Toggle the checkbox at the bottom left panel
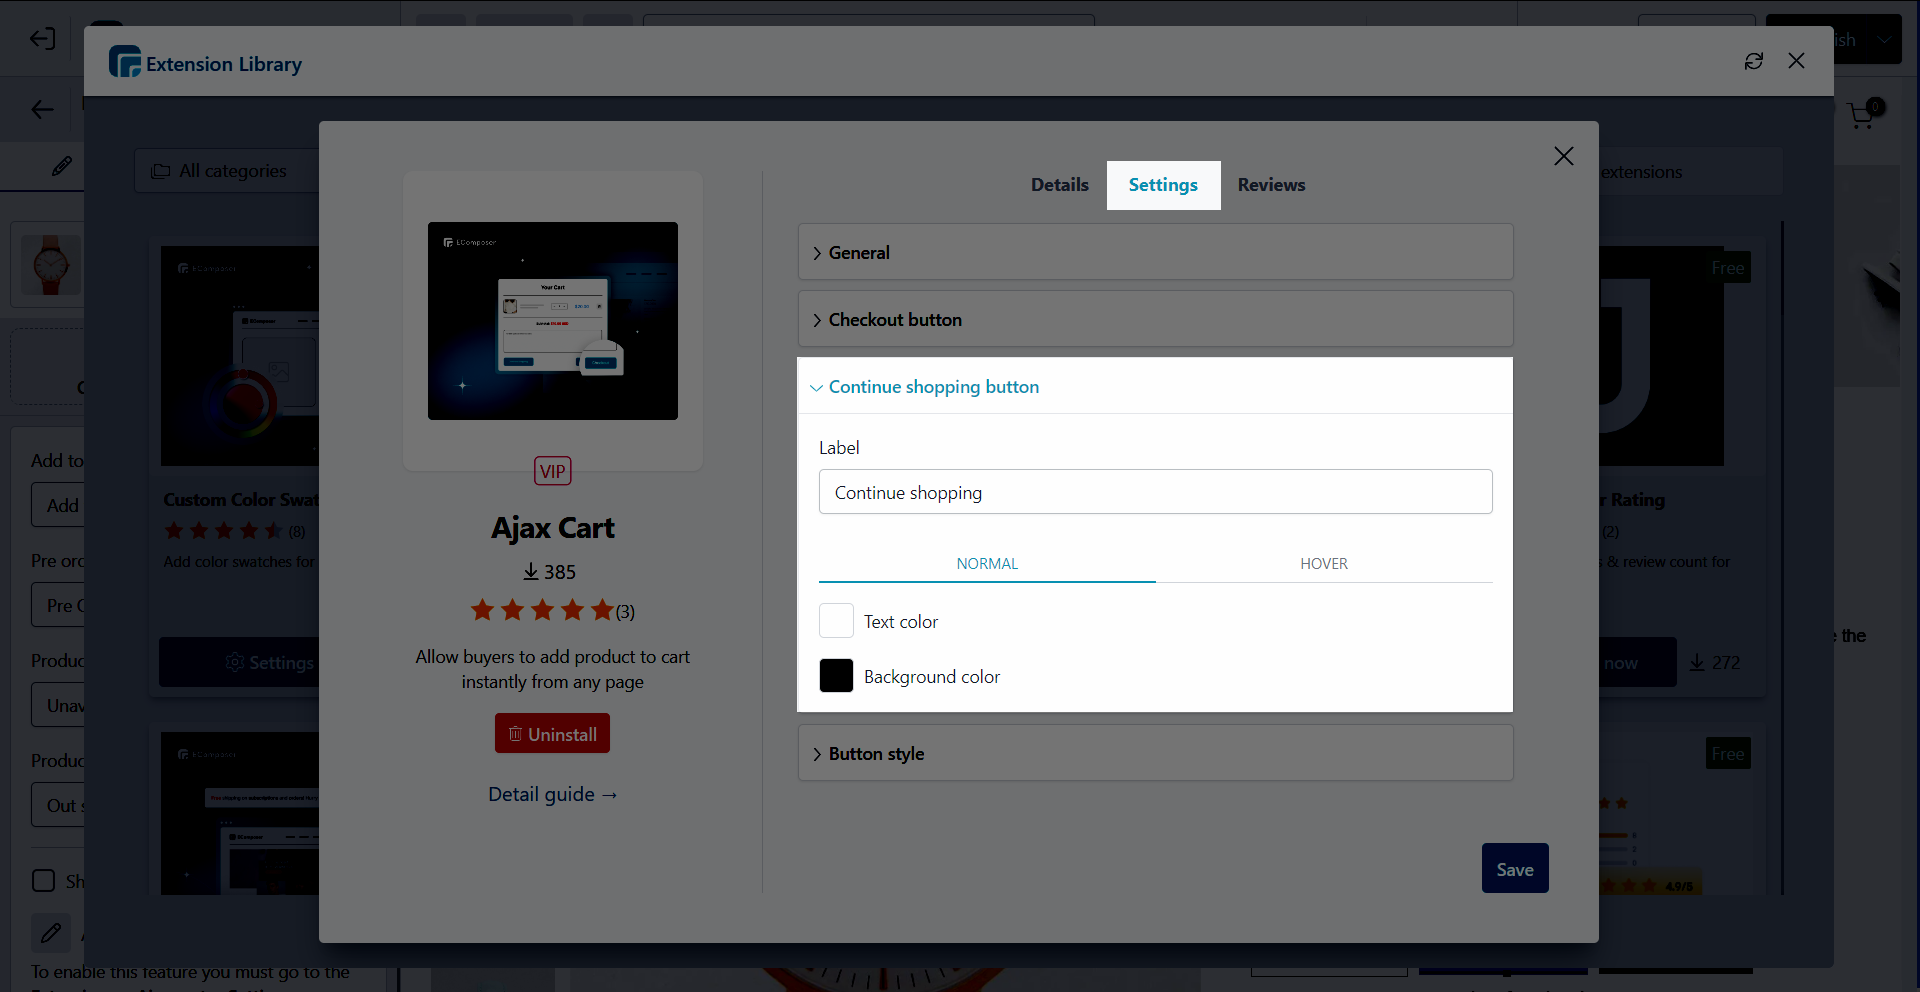The height and width of the screenshot is (992, 1920). 44,881
